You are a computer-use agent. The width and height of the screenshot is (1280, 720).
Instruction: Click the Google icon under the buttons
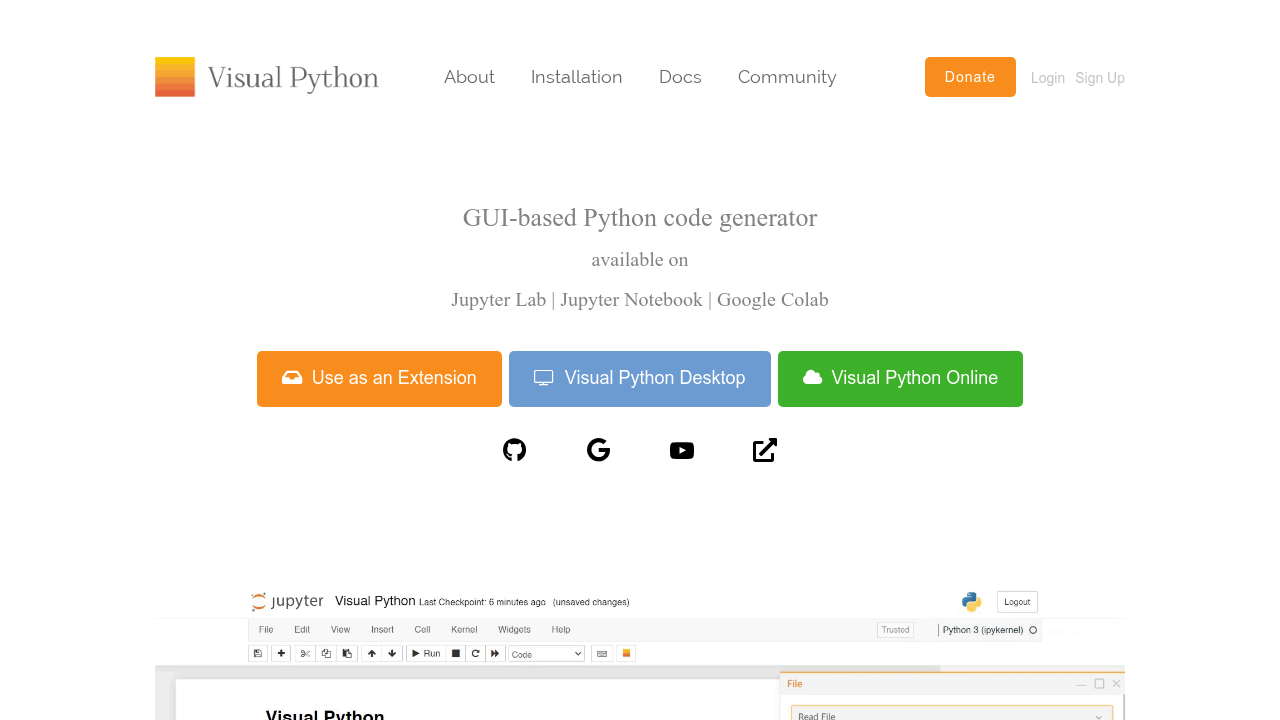pos(598,450)
